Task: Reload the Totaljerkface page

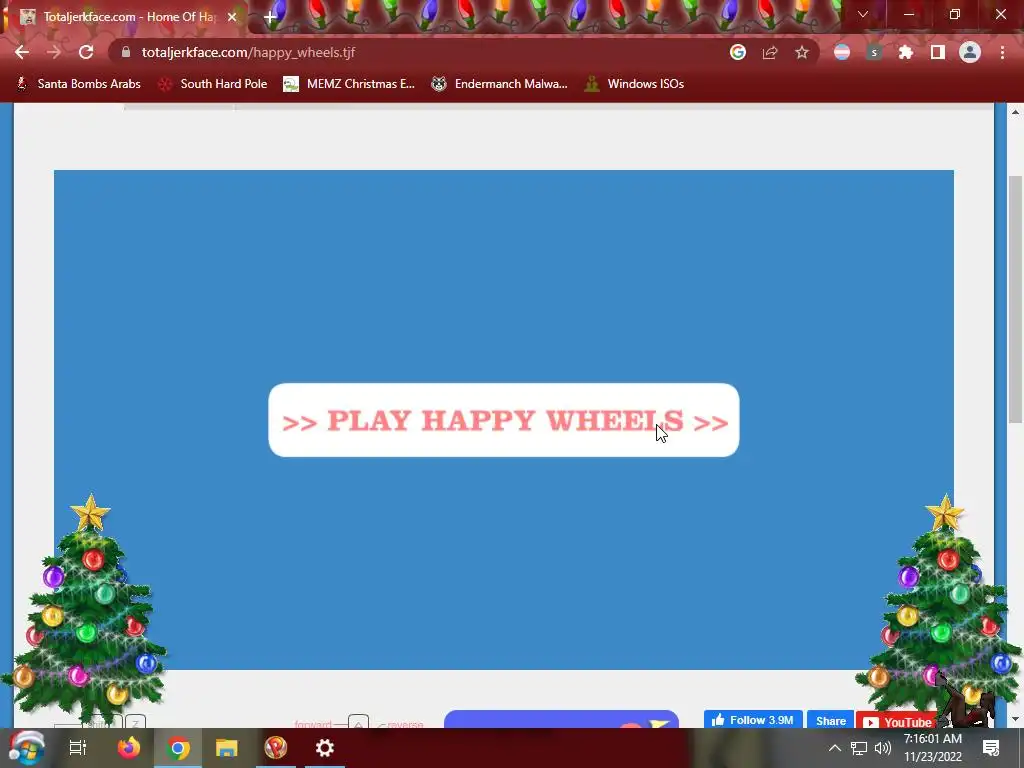Action: (x=86, y=52)
